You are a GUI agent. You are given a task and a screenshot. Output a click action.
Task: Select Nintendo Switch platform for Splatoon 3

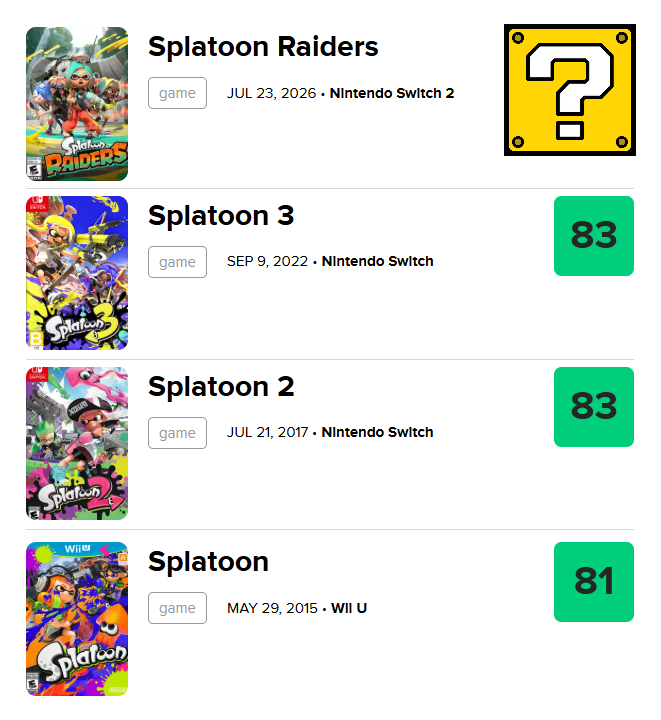[377, 261]
